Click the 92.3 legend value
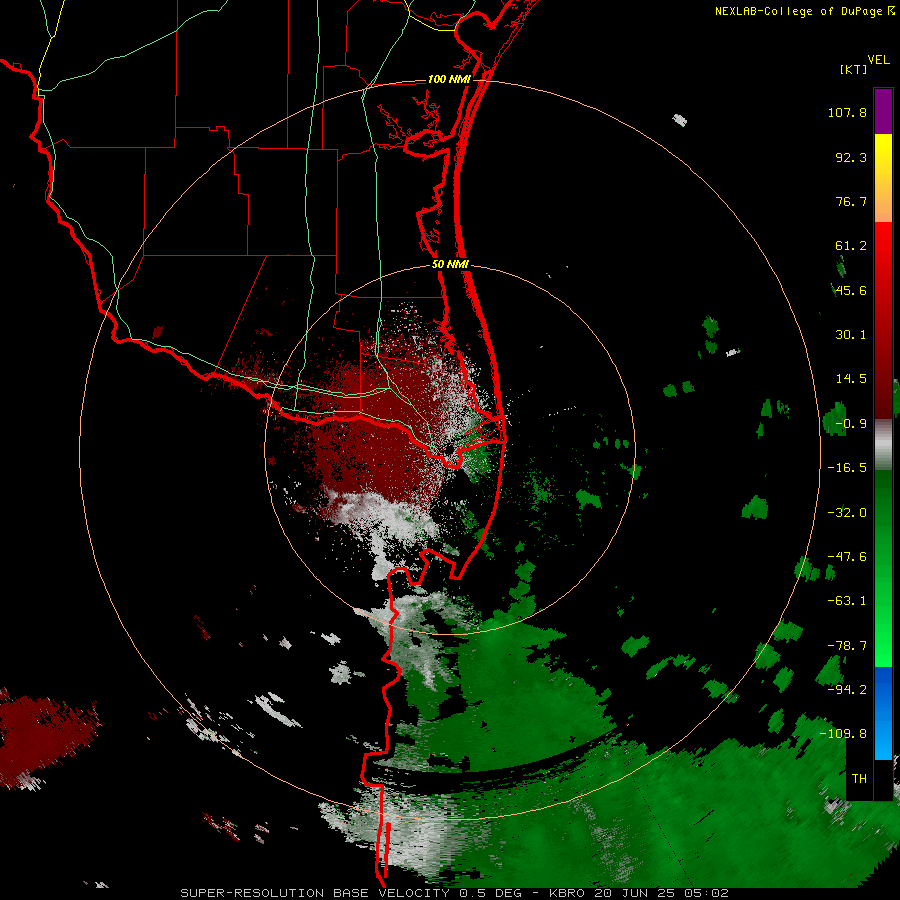The image size is (900, 900). click(x=851, y=157)
